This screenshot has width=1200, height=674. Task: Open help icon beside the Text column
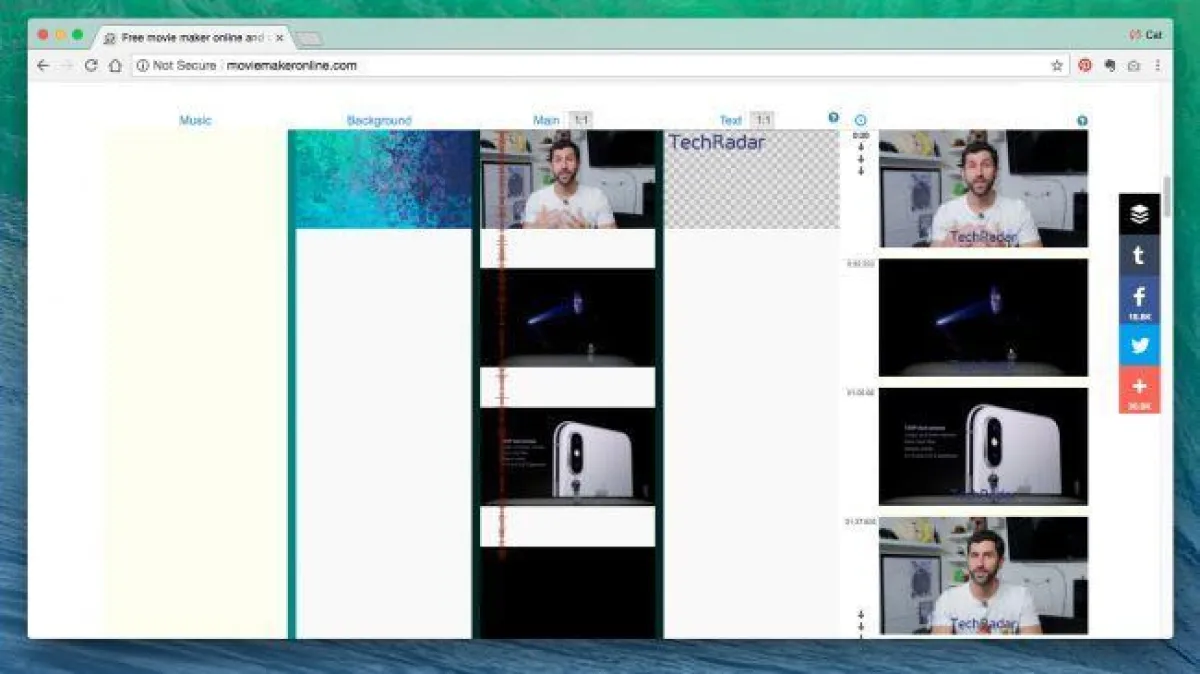833,118
